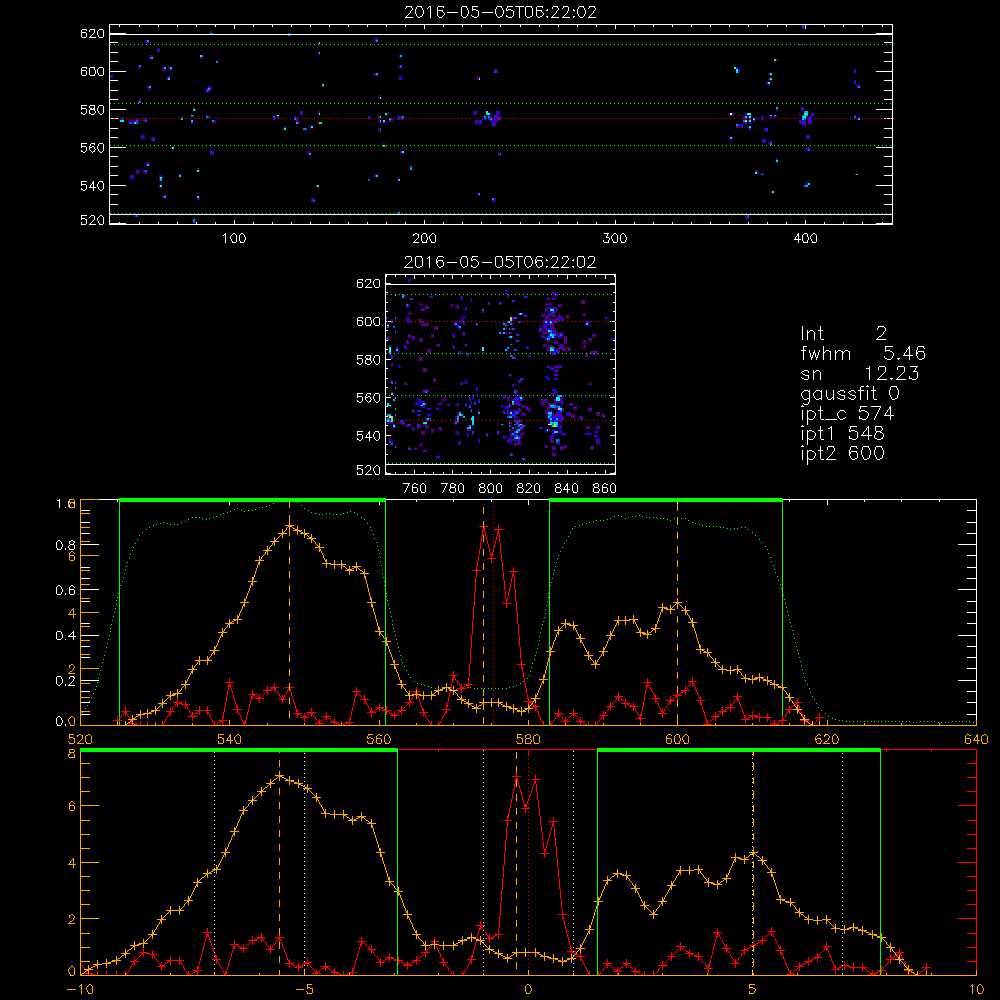Click orange x-axis tick label 640
Image resolution: width=1000 pixels, height=1000 pixels.
(976, 740)
